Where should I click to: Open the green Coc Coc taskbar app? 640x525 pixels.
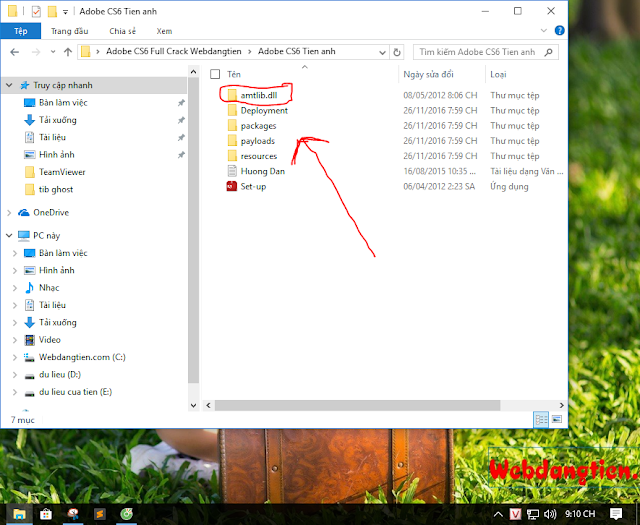(126, 514)
